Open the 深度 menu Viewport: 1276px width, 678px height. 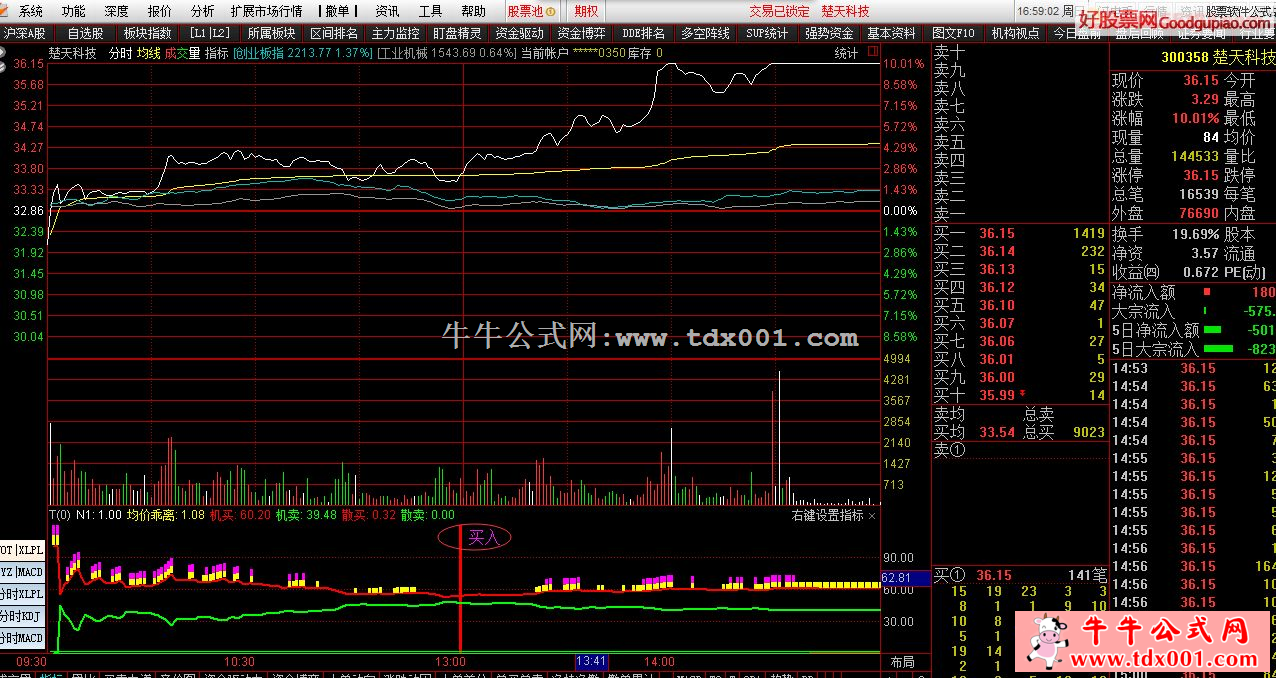[116, 11]
